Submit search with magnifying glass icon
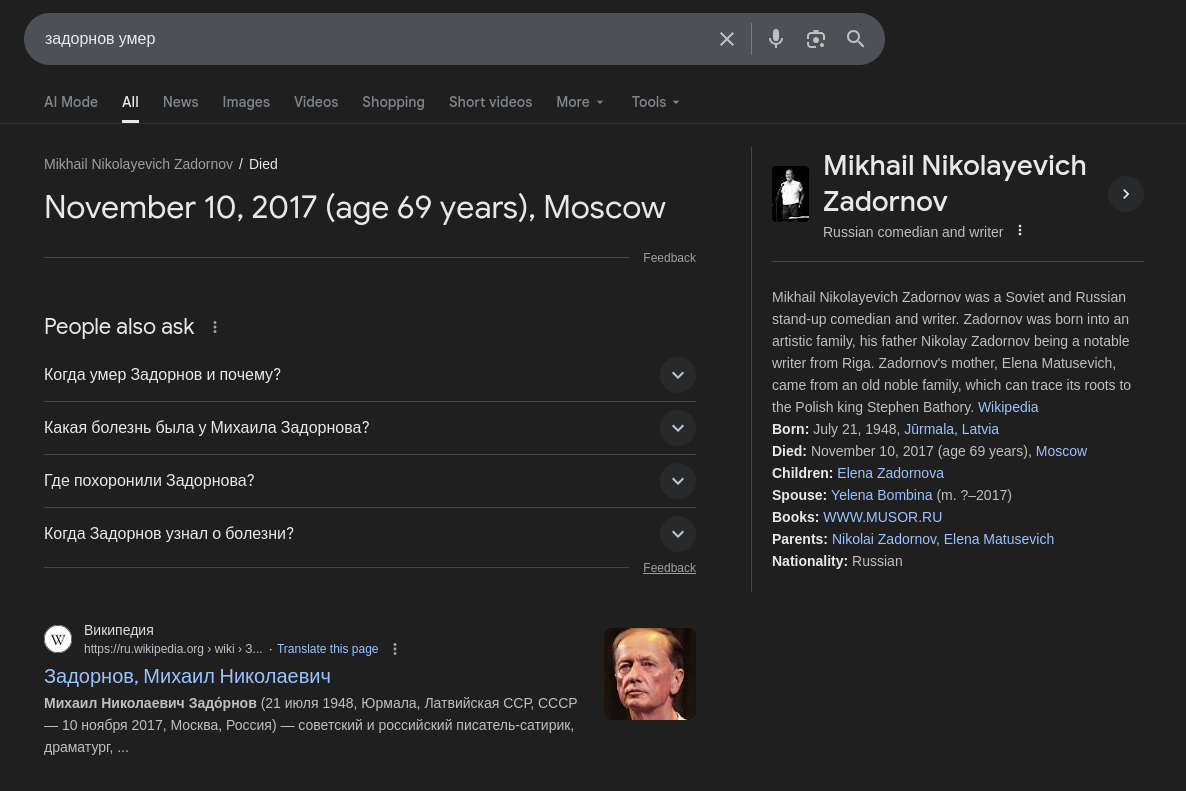 (x=855, y=39)
